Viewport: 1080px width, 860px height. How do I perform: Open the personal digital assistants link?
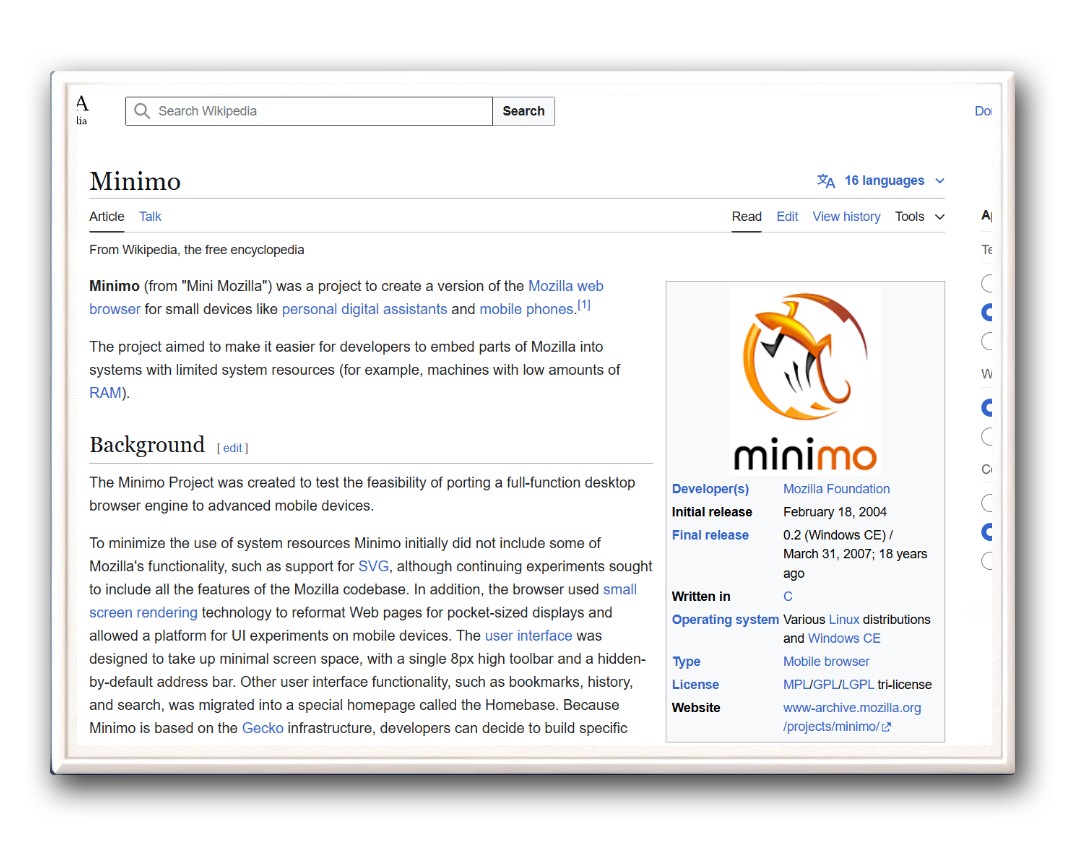tap(364, 309)
